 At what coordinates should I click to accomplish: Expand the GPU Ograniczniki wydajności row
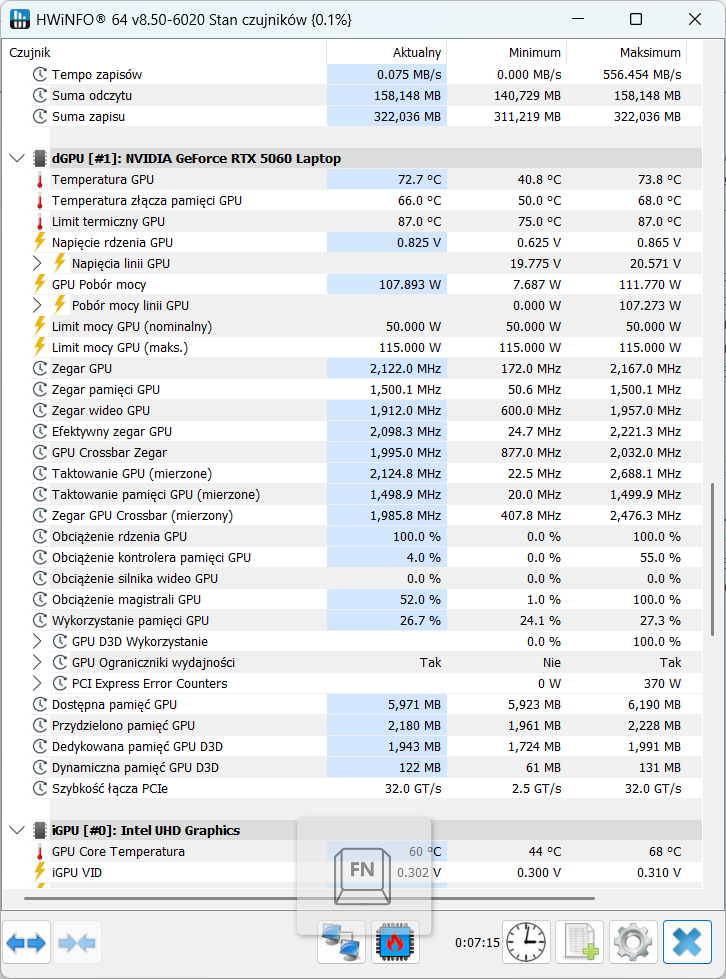pos(37,662)
